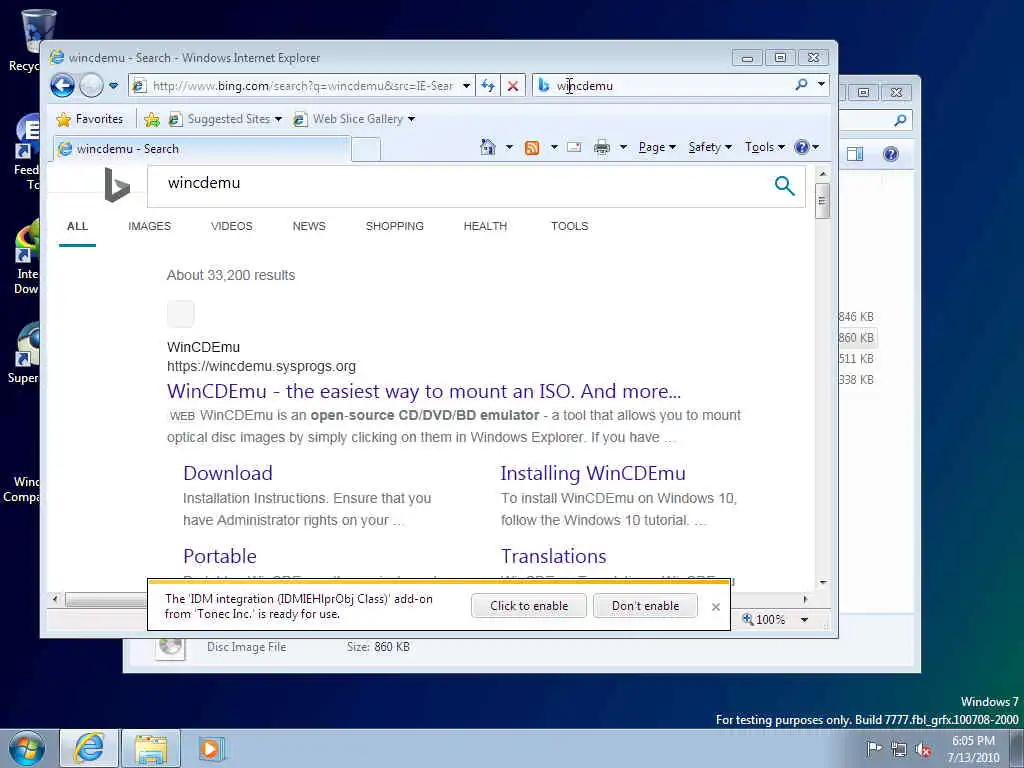Switch to SHOPPING results tab
The width and height of the screenshot is (1024, 768).
click(x=394, y=226)
